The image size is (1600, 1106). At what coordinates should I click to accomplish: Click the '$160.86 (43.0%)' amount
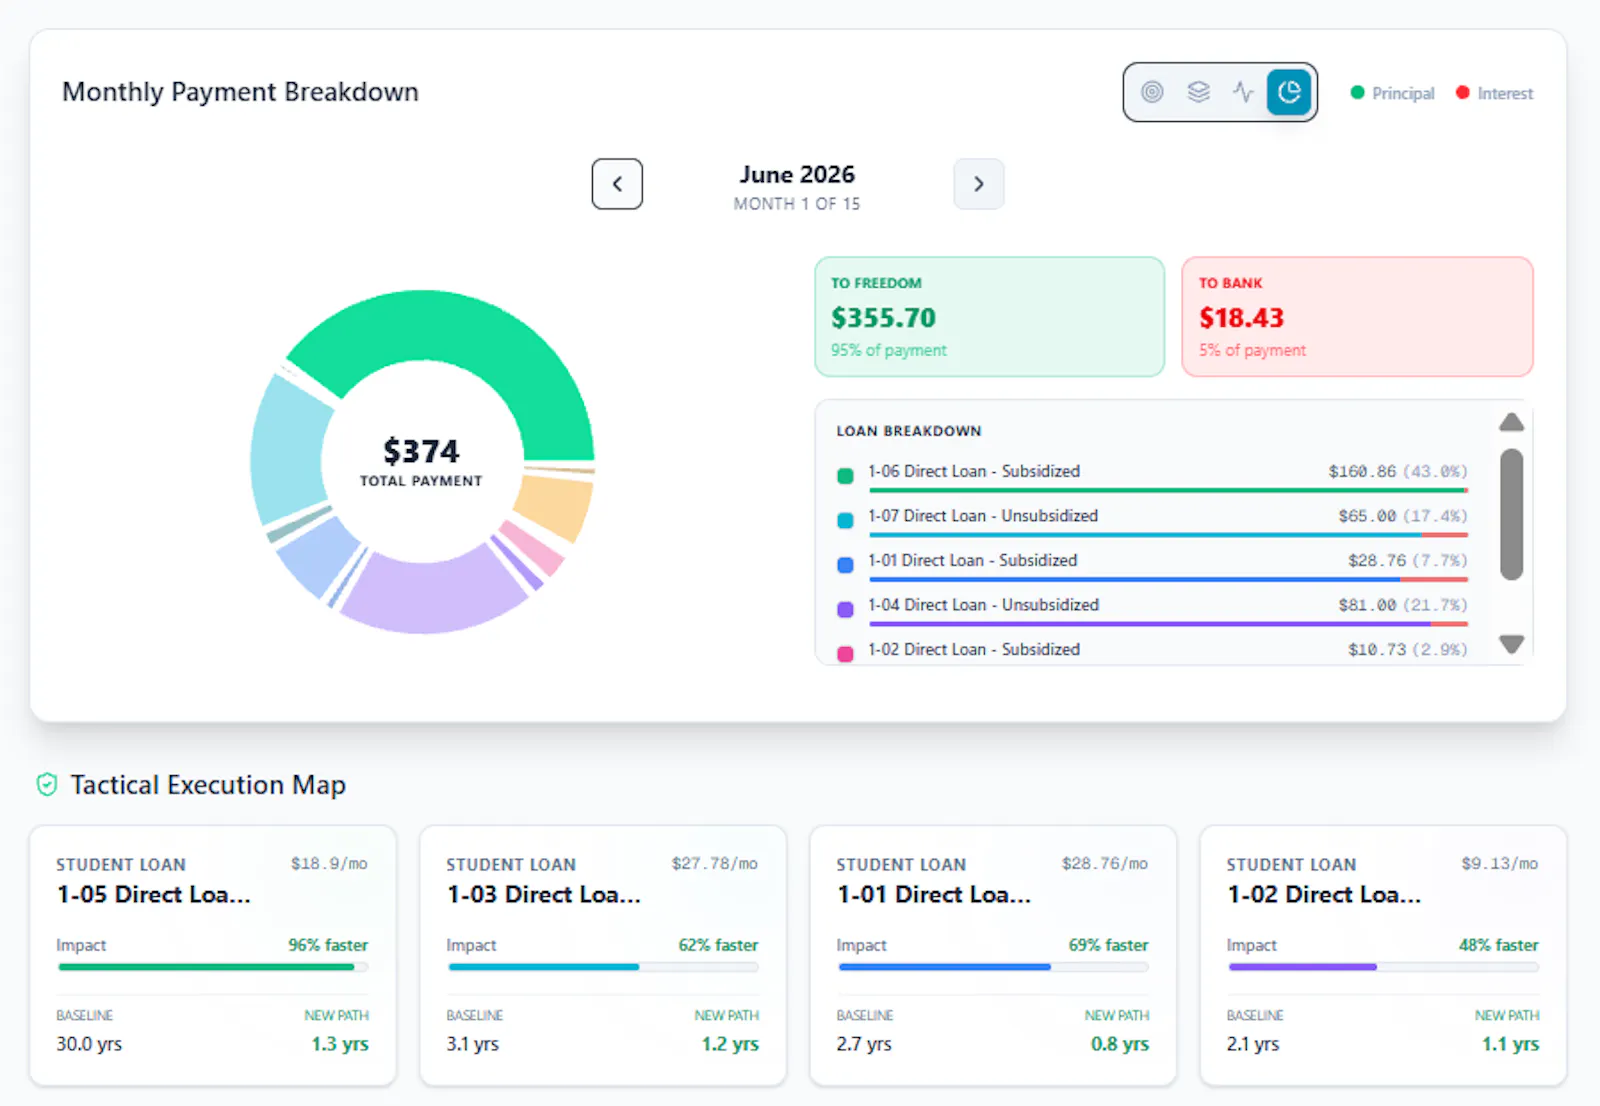1398,471
